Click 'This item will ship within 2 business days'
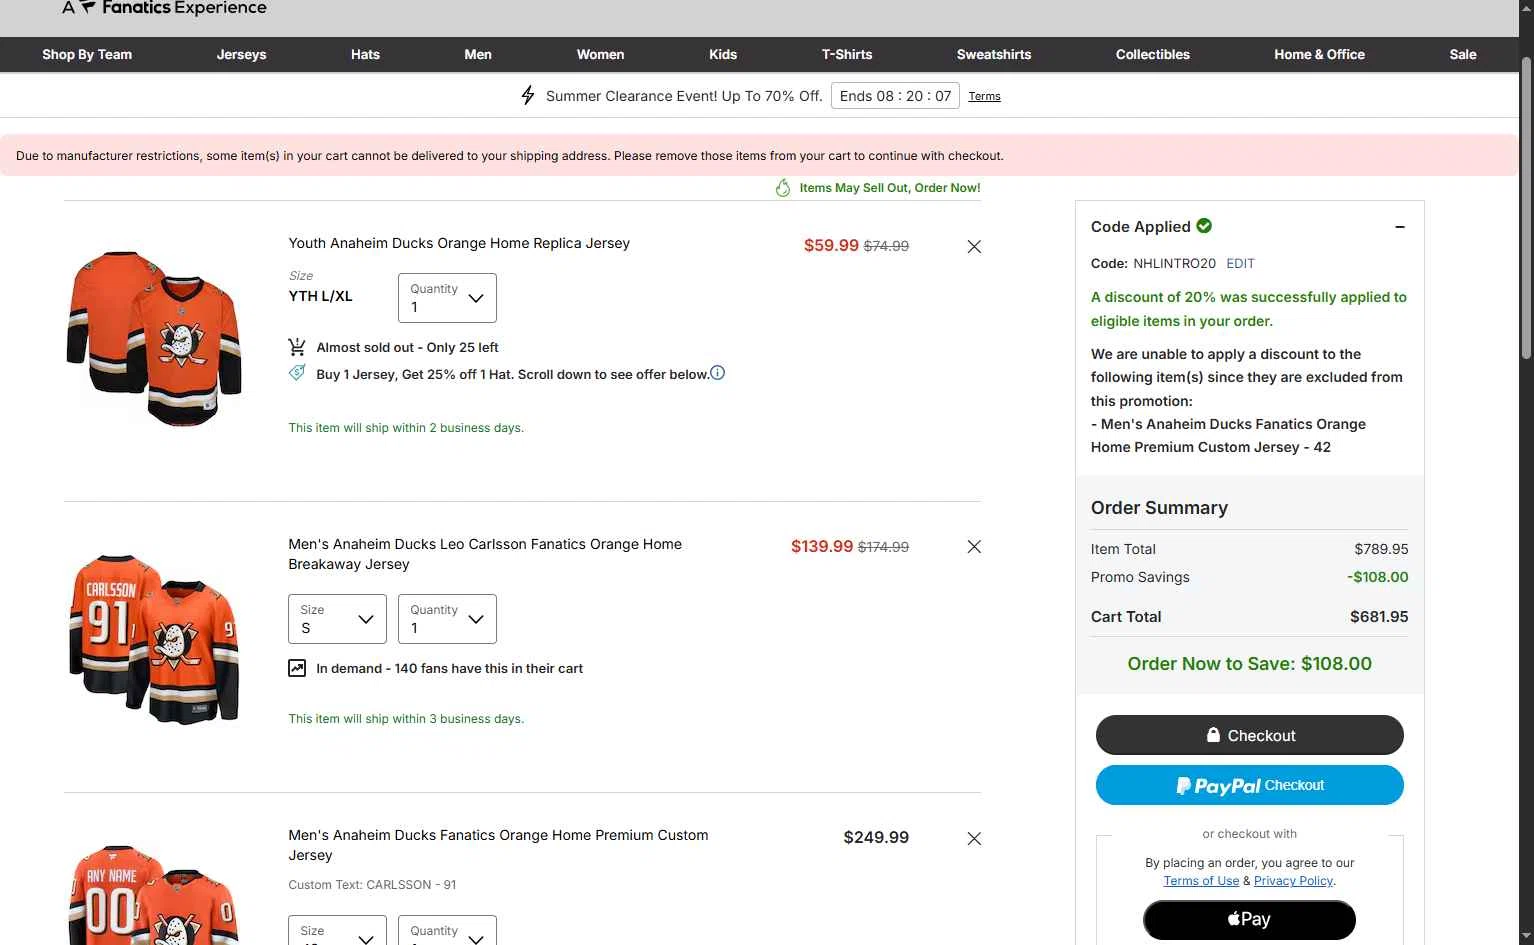Viewport: 1534px width, 945px height. point(406,428)
